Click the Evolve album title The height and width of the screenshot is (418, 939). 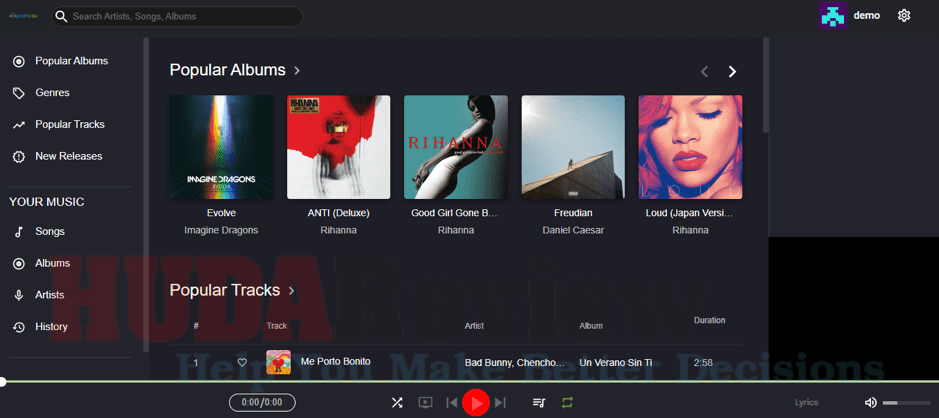222,213
